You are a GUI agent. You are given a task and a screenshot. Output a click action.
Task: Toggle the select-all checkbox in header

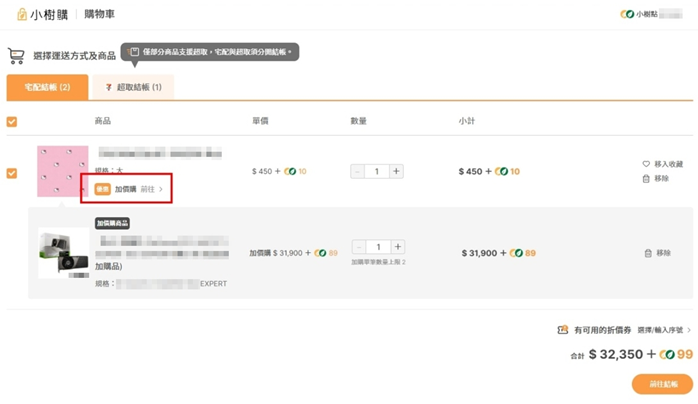12,121
